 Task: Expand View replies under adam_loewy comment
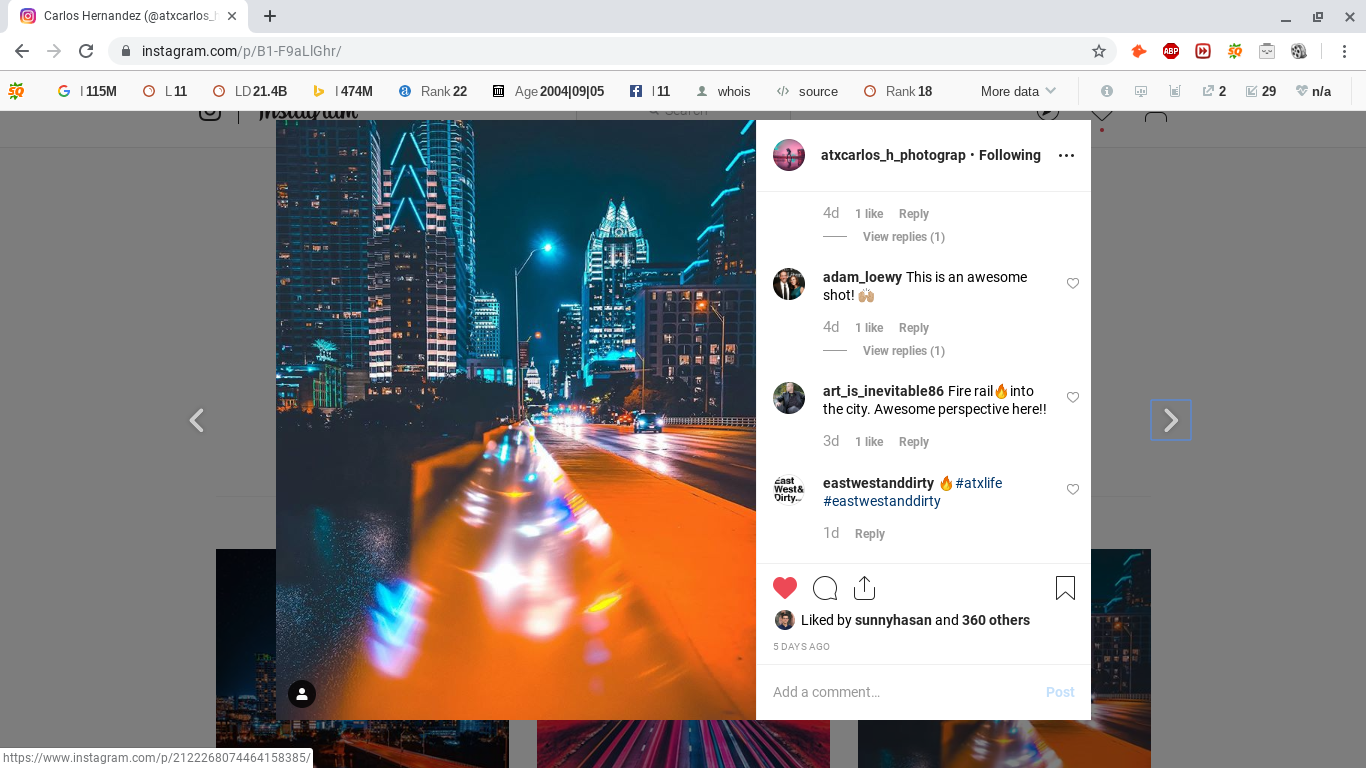pyautogui.click(x=904, y=351)
